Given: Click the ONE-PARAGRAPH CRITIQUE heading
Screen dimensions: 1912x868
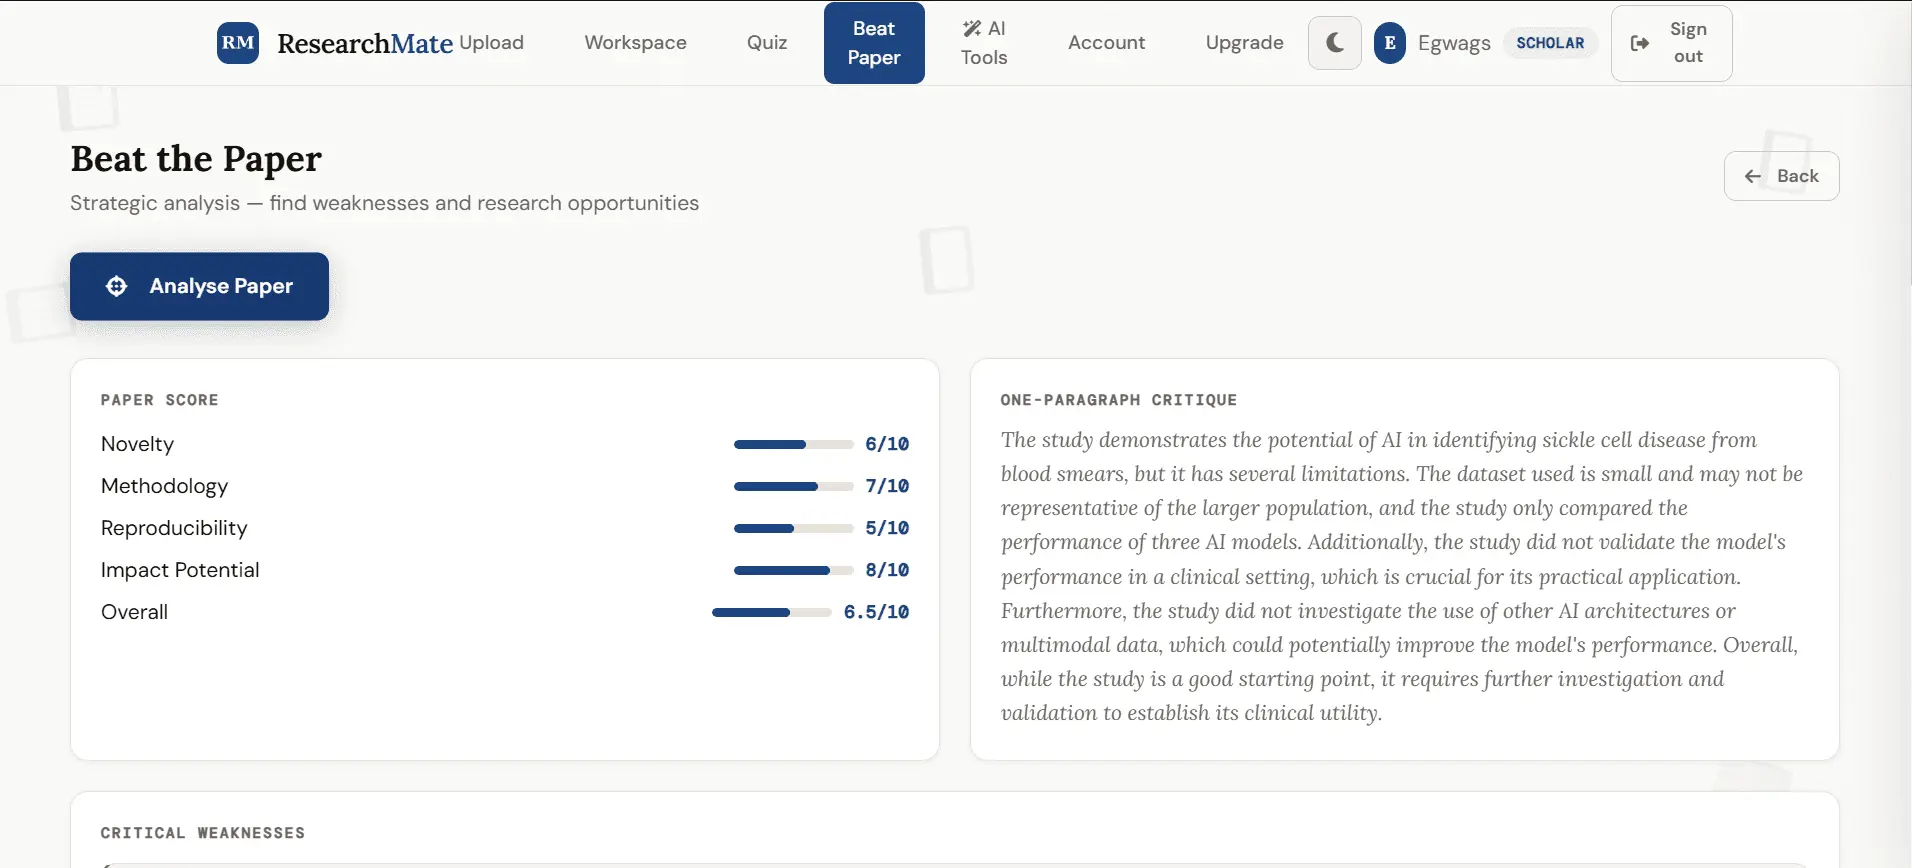Looking at the screenshot, I should pos(1118,400).
